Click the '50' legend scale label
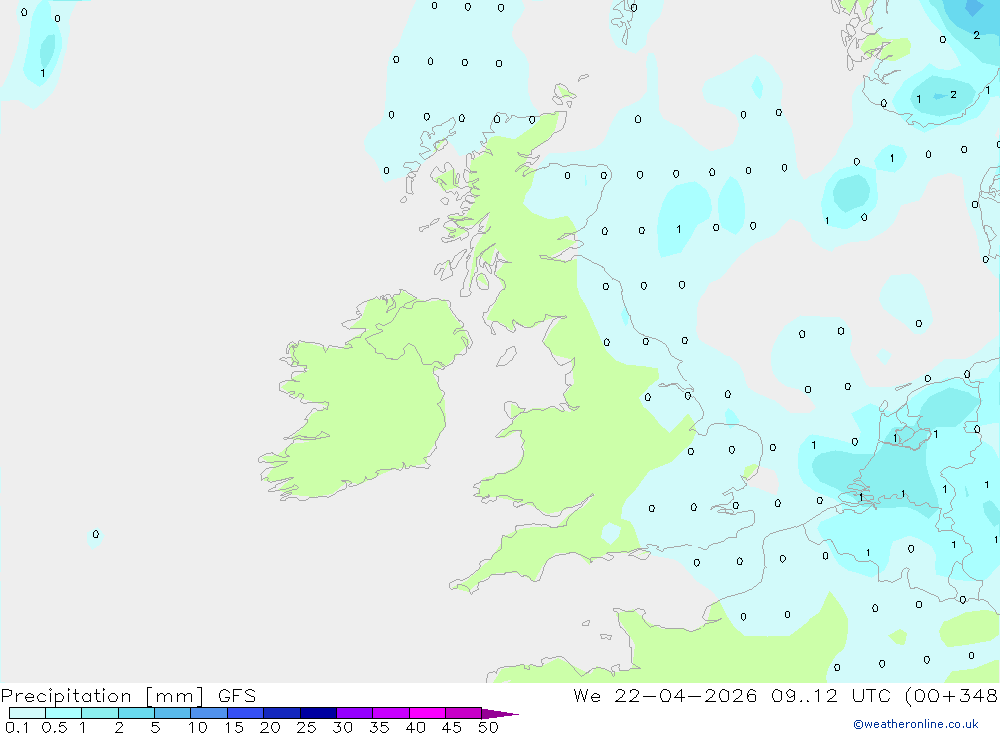Image resolution: width=1000 pixels, height=733 pixels. 488,727
